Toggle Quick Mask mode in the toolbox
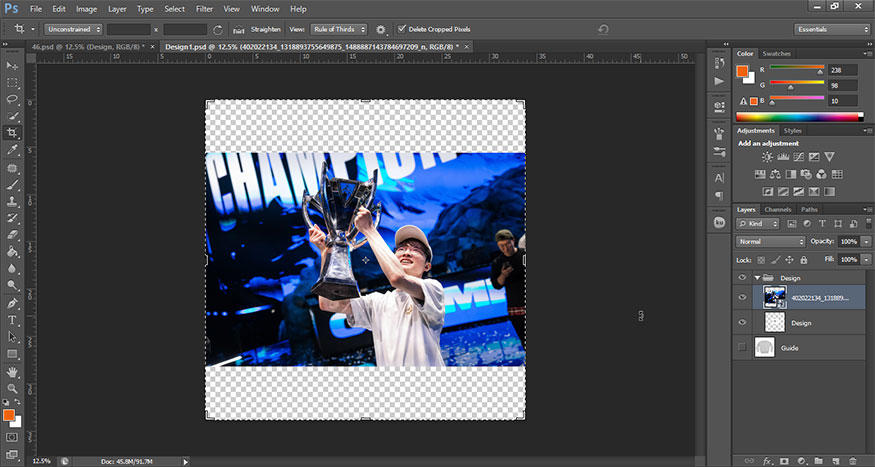 click(12, 437)
